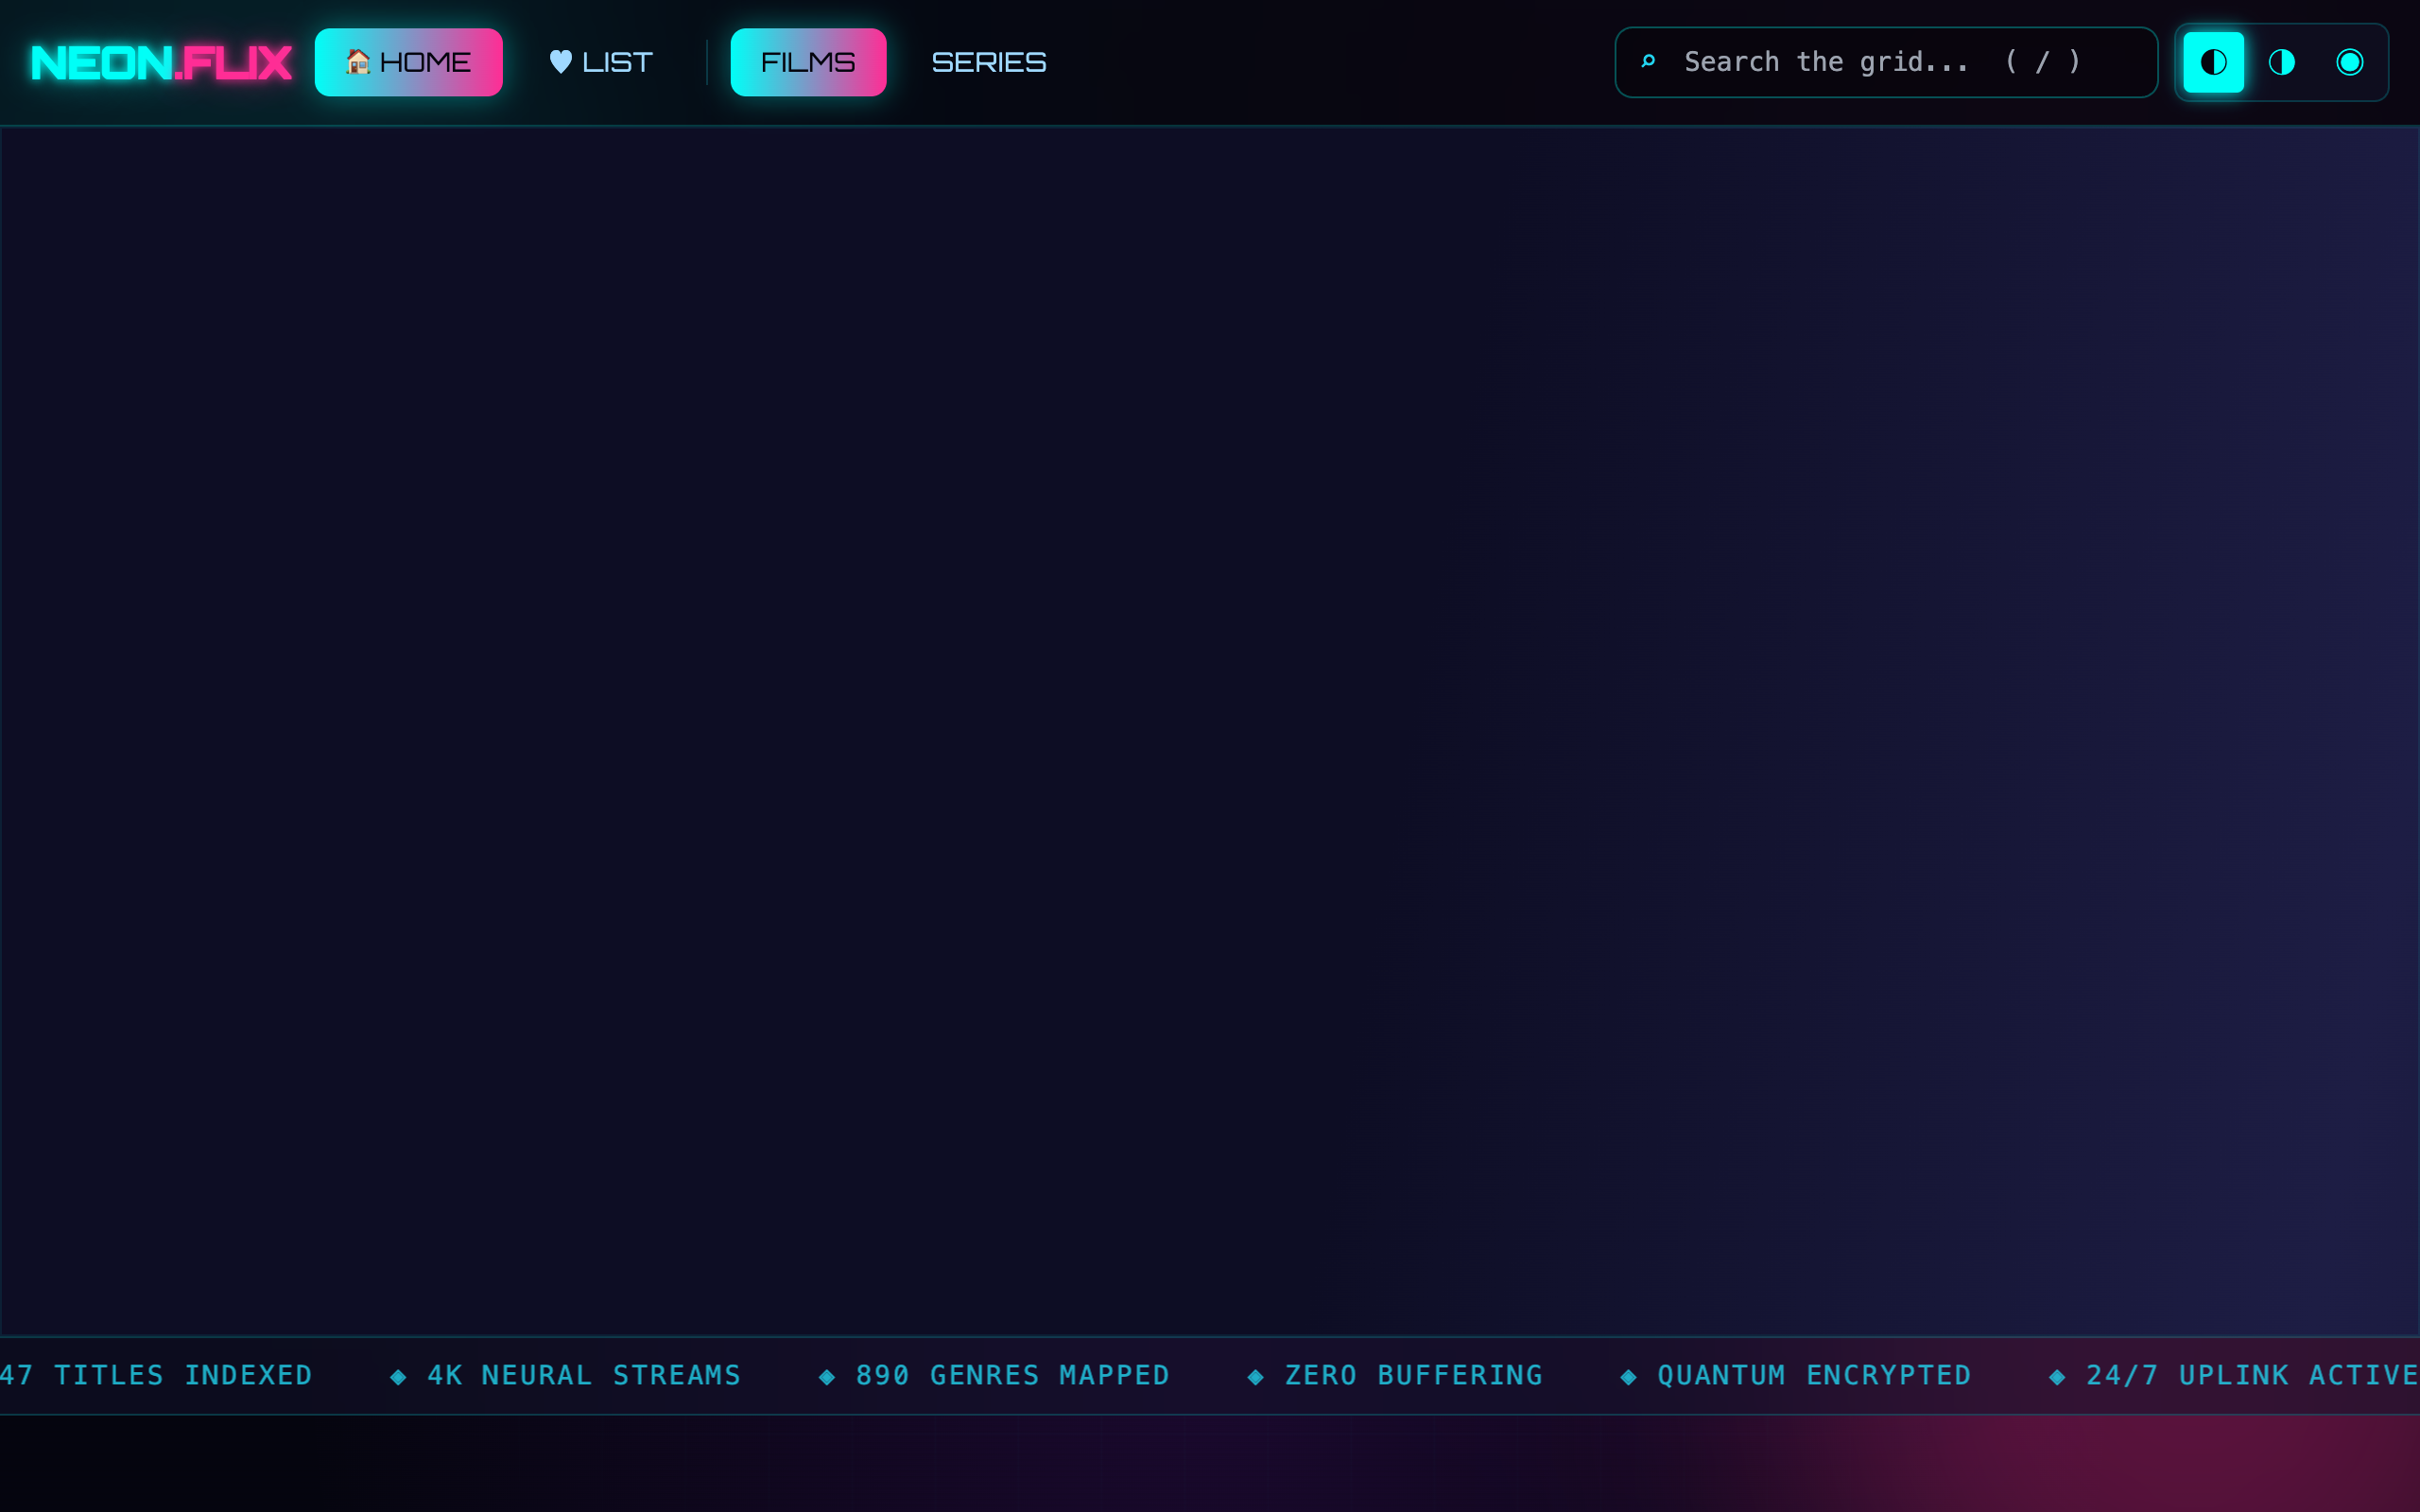Click 'QUANTUM ENCRYPTED' ticker text
Viewport: 2420px width, 1512px height.
(1814, 1375)
